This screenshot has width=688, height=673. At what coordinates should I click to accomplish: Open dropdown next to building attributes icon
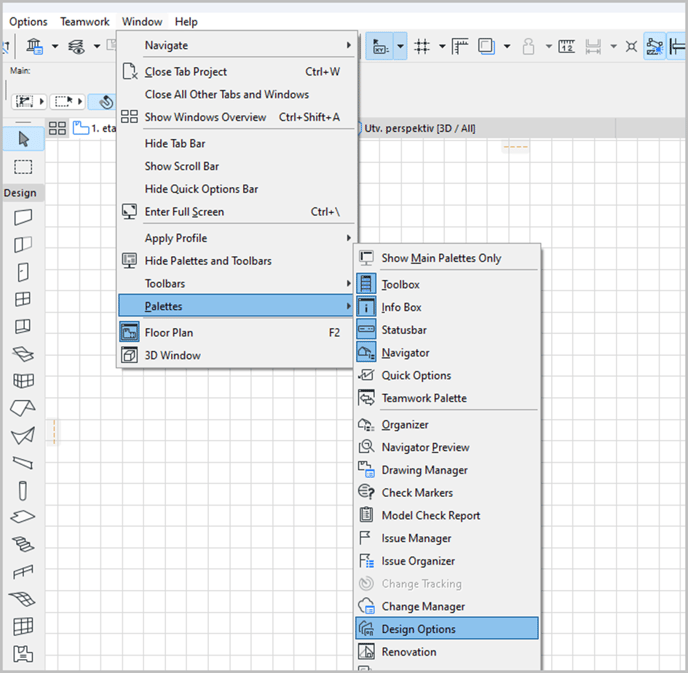click(55, 46)
